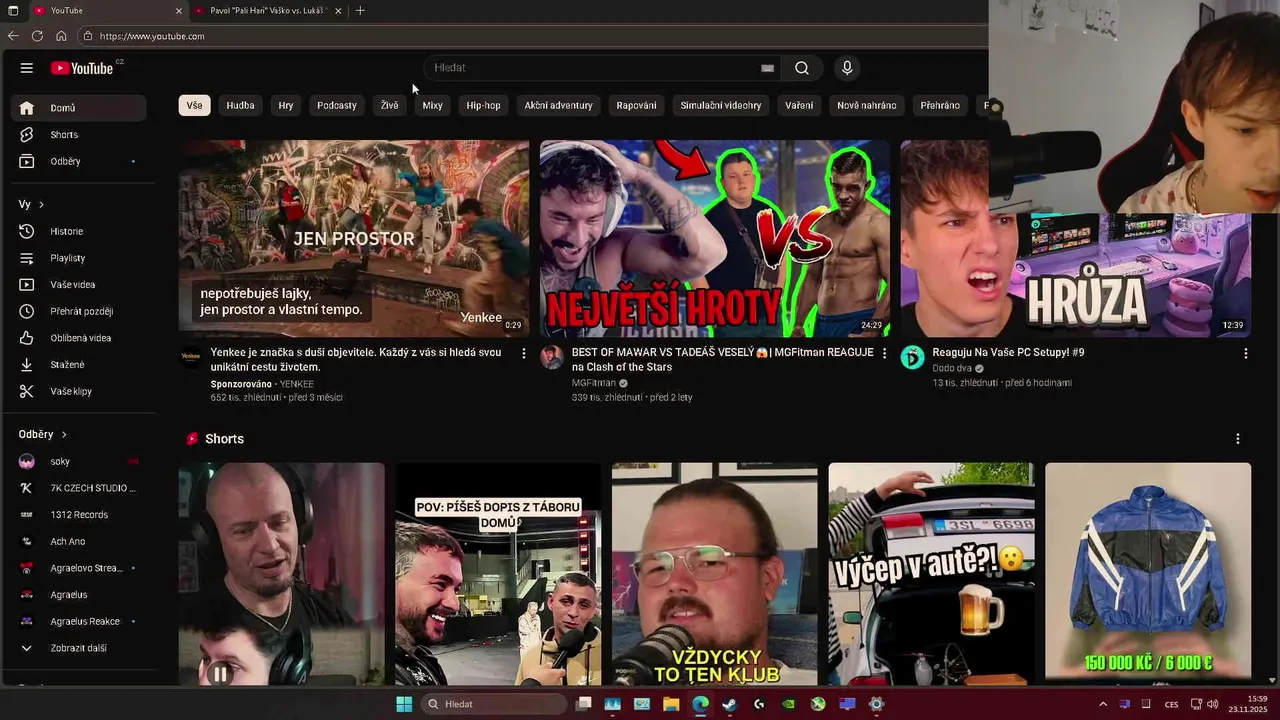Viewport: 1280px width, 720px height.
Task: Reload the page with refresh icon
Action: click(37, 36)
